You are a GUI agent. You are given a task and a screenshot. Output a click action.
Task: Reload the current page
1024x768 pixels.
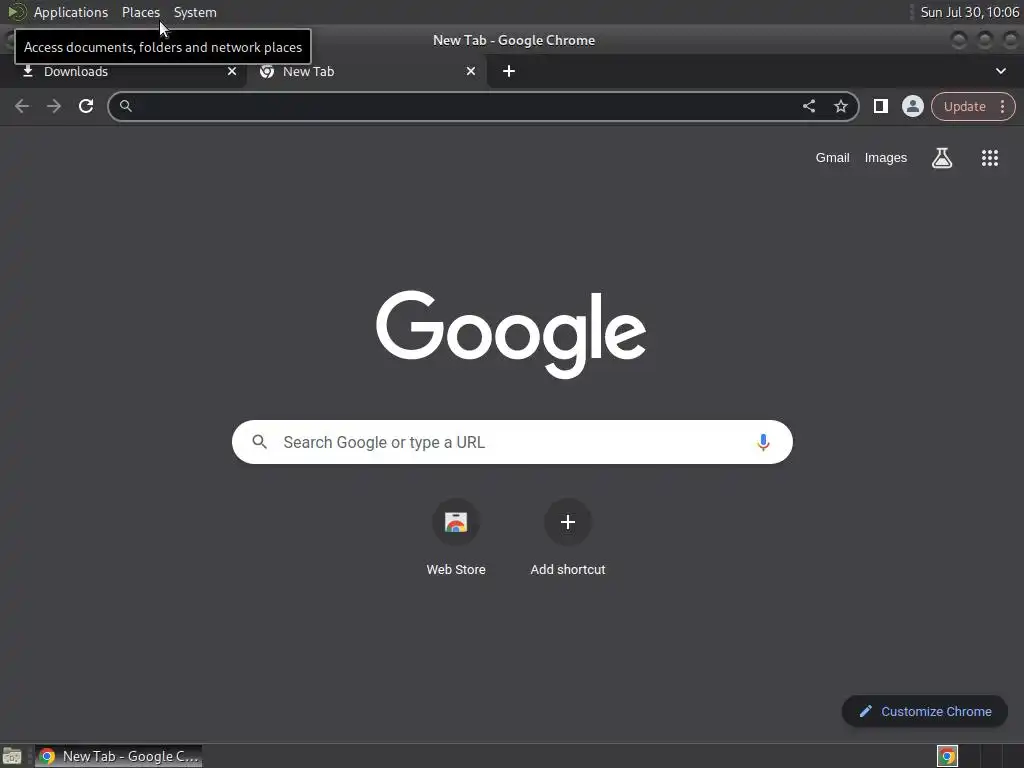click(x=86, y=106)
